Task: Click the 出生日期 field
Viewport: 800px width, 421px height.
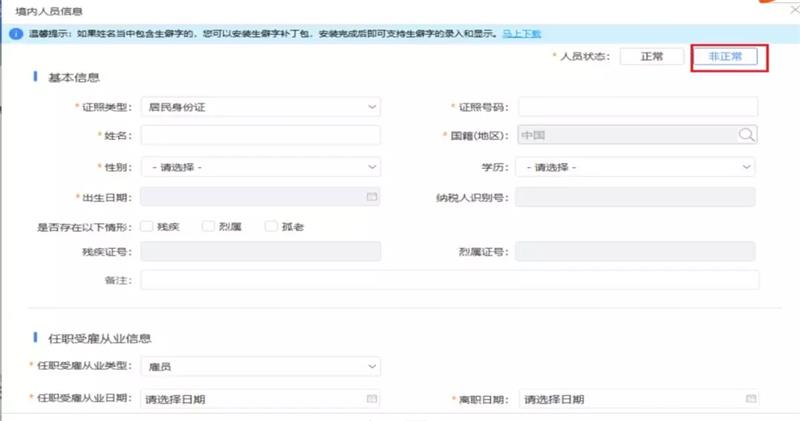Action: click(x=261, y=197)
